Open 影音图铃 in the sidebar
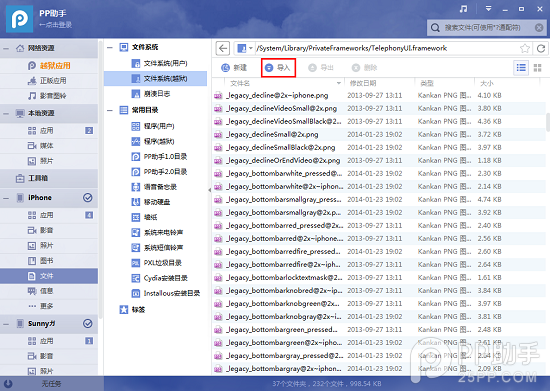 (49, 96)
